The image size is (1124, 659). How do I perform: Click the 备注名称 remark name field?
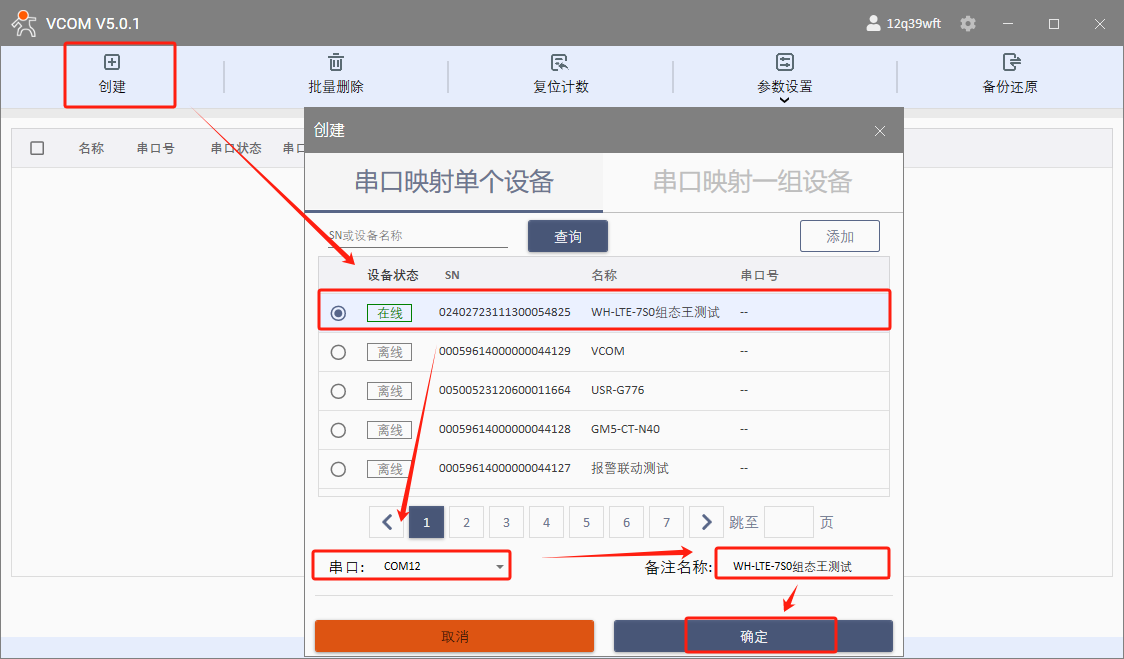click(802, 566)
